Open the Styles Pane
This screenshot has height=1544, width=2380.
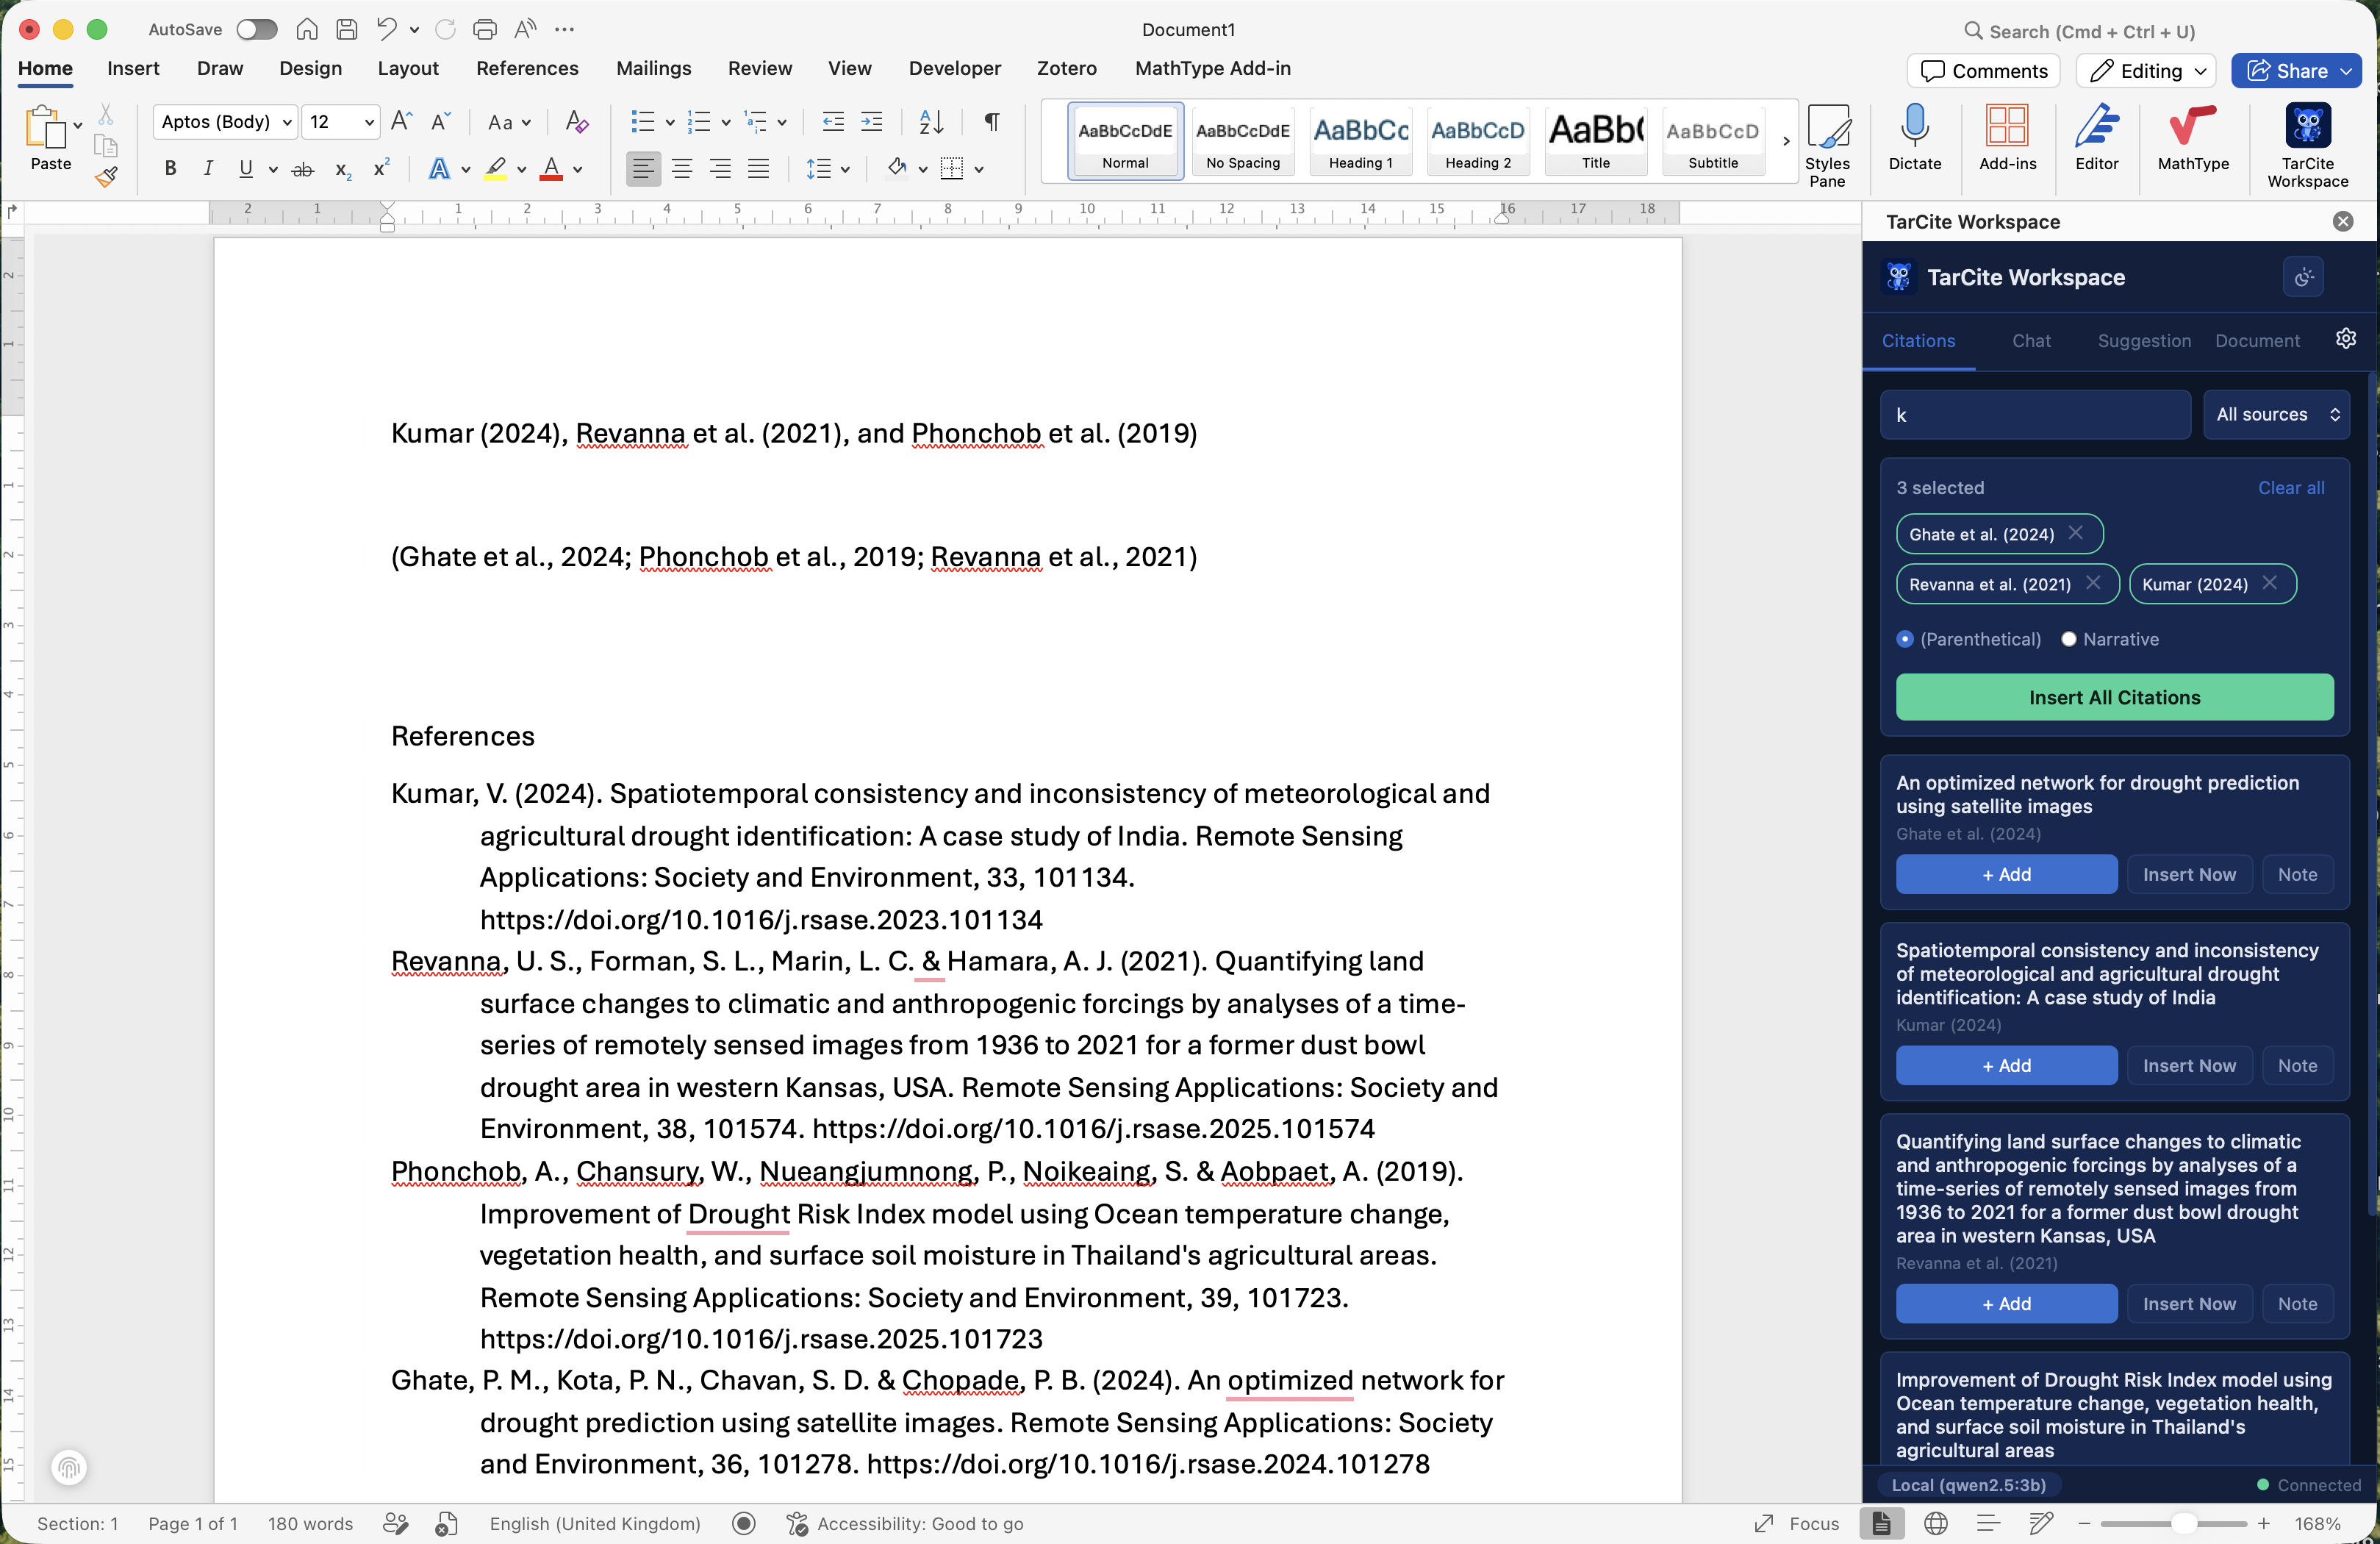(1827, 145)
